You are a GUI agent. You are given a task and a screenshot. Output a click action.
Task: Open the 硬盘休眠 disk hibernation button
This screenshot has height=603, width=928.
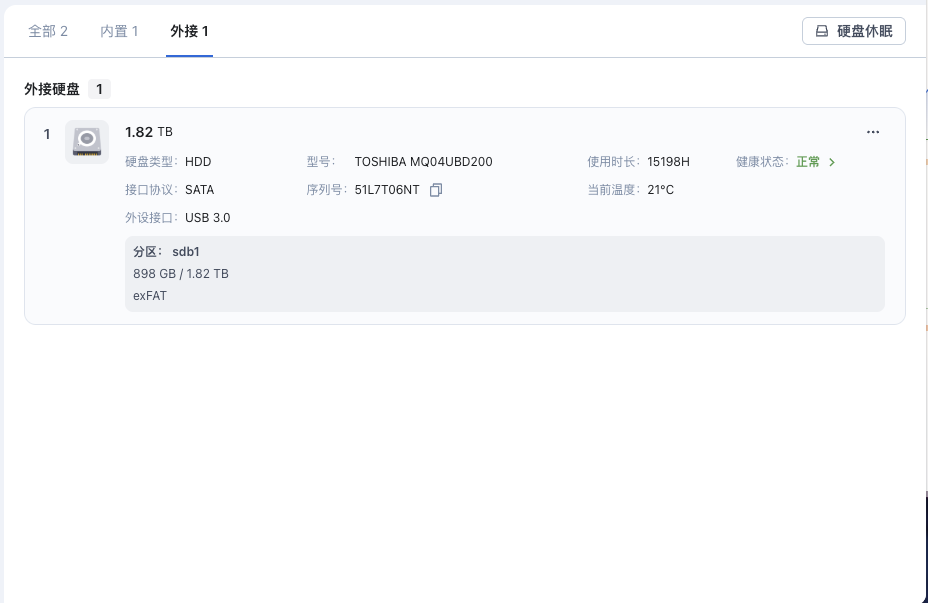click(x=853, y=31)
